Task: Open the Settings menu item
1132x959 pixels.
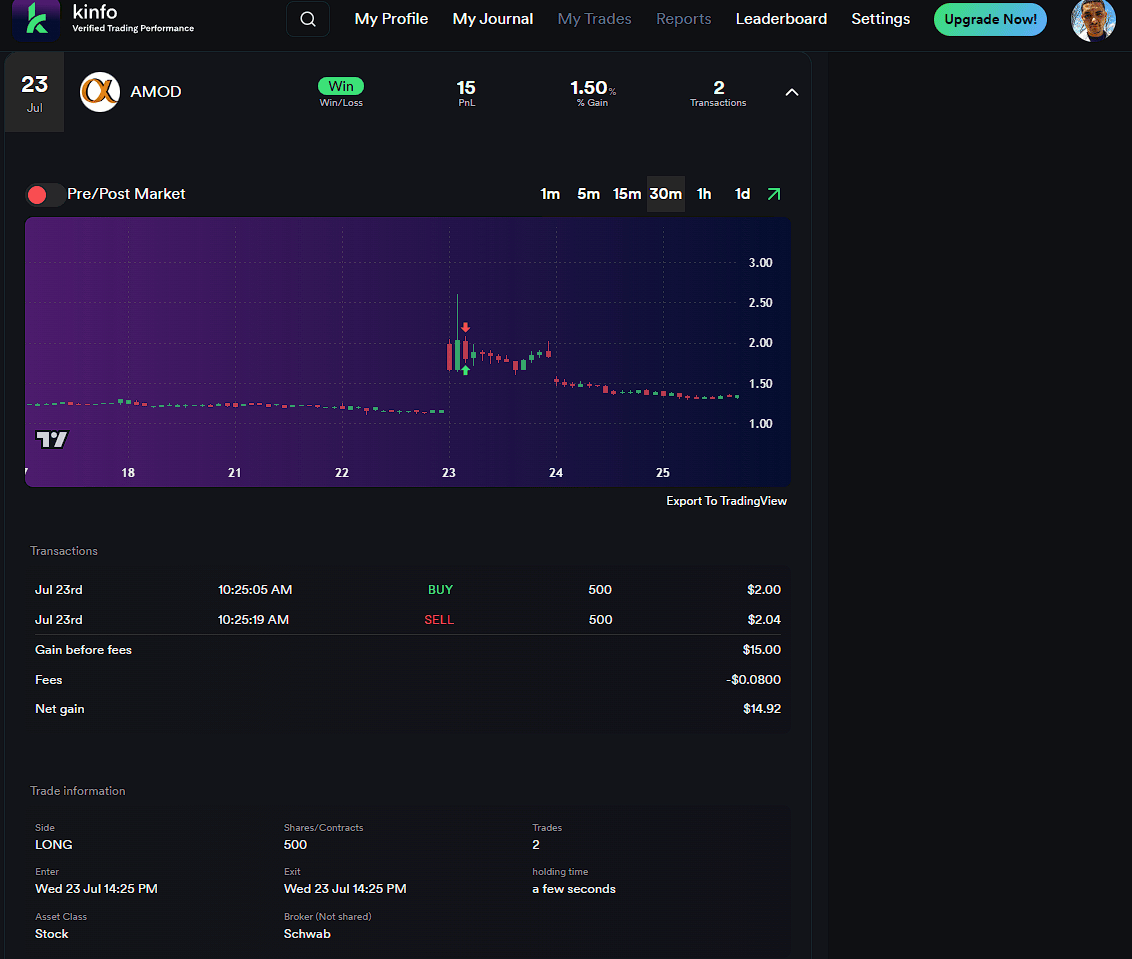Action: (880, 19)
